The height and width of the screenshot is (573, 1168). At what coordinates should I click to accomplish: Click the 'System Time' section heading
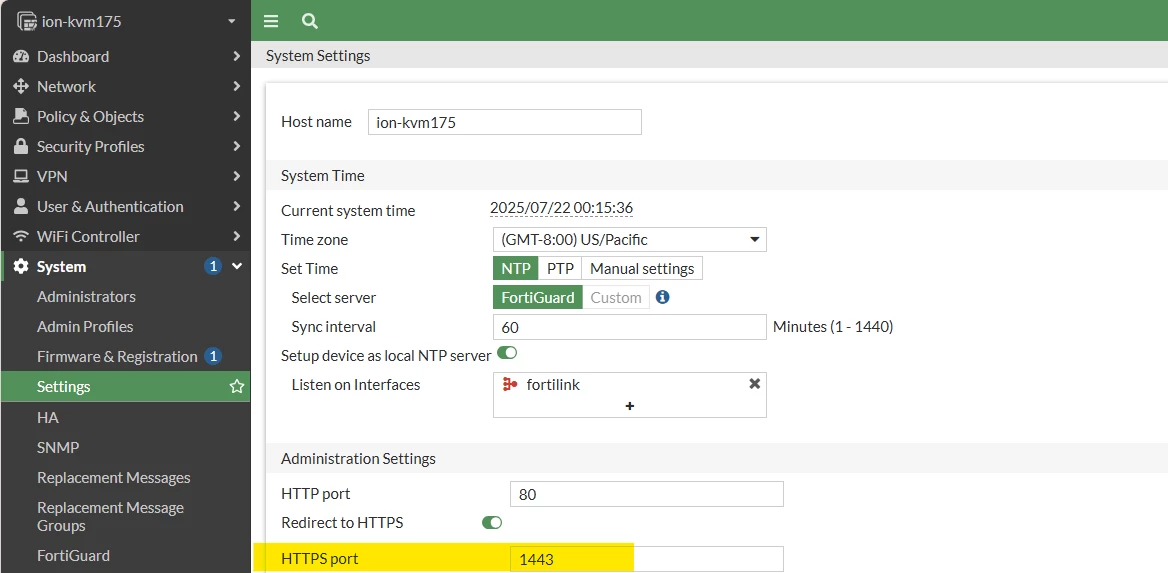point(323,176)
